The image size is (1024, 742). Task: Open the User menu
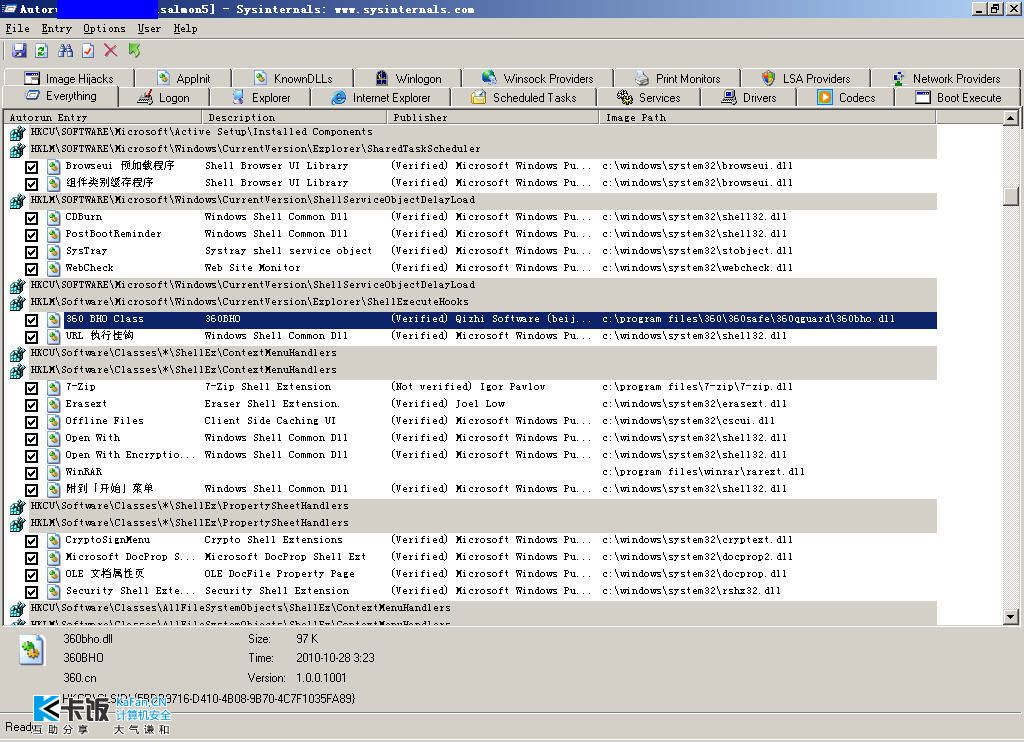(149, 29)
